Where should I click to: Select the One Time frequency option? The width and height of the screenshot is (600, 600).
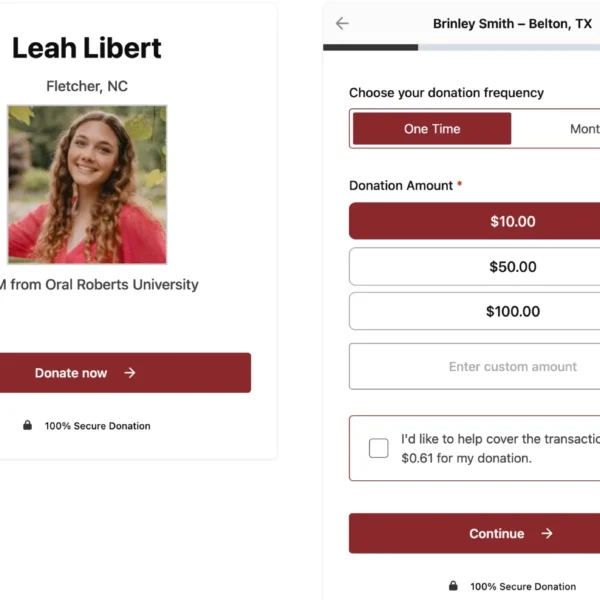tap(432, 129)
